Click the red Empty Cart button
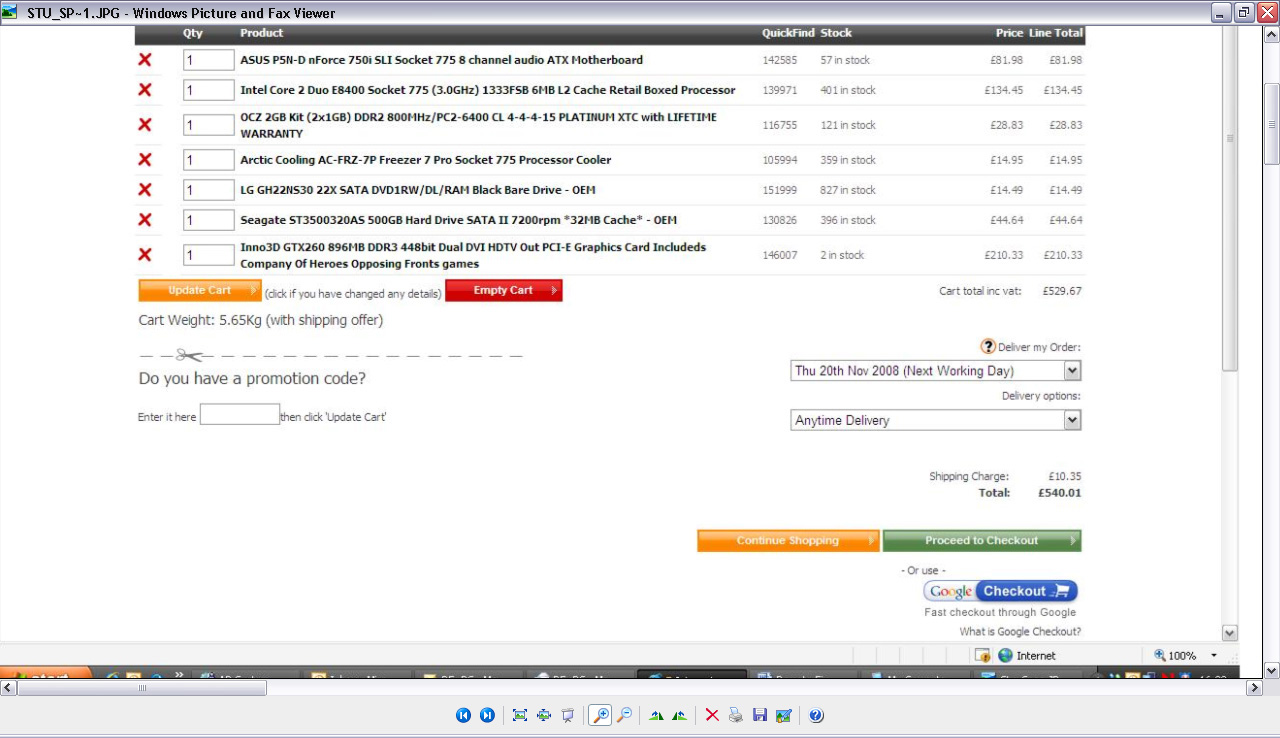The width and height of the screenshot is (1280, 738). [504, 291]
